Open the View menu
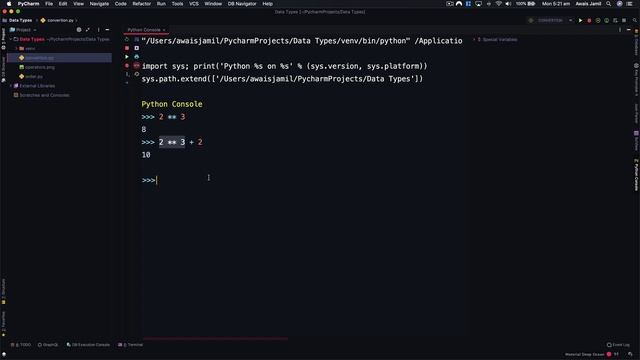The height and width of the screenshot is (360, 640). click(x=78, y=4)
